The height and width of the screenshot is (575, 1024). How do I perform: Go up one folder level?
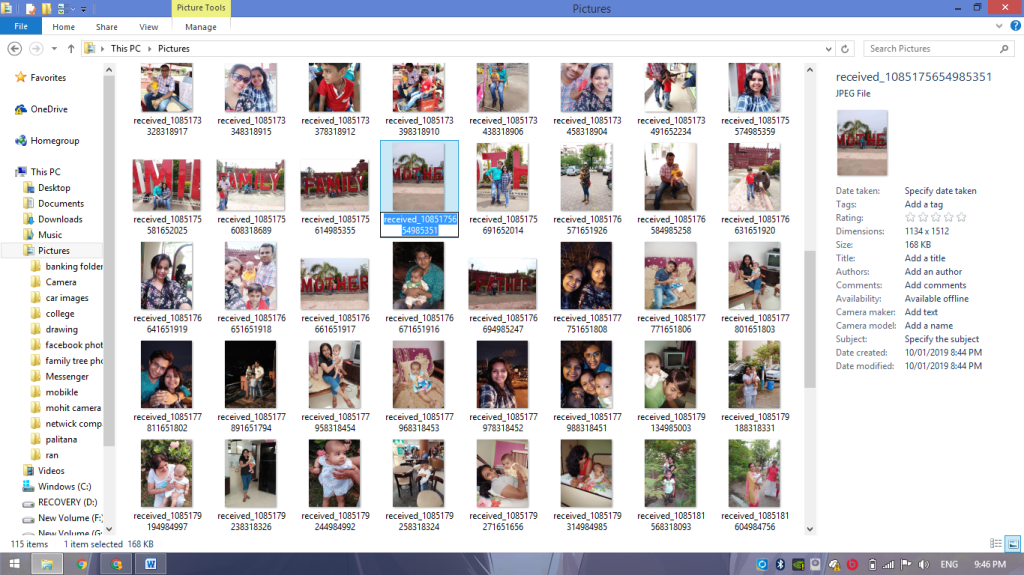[71, 48]
